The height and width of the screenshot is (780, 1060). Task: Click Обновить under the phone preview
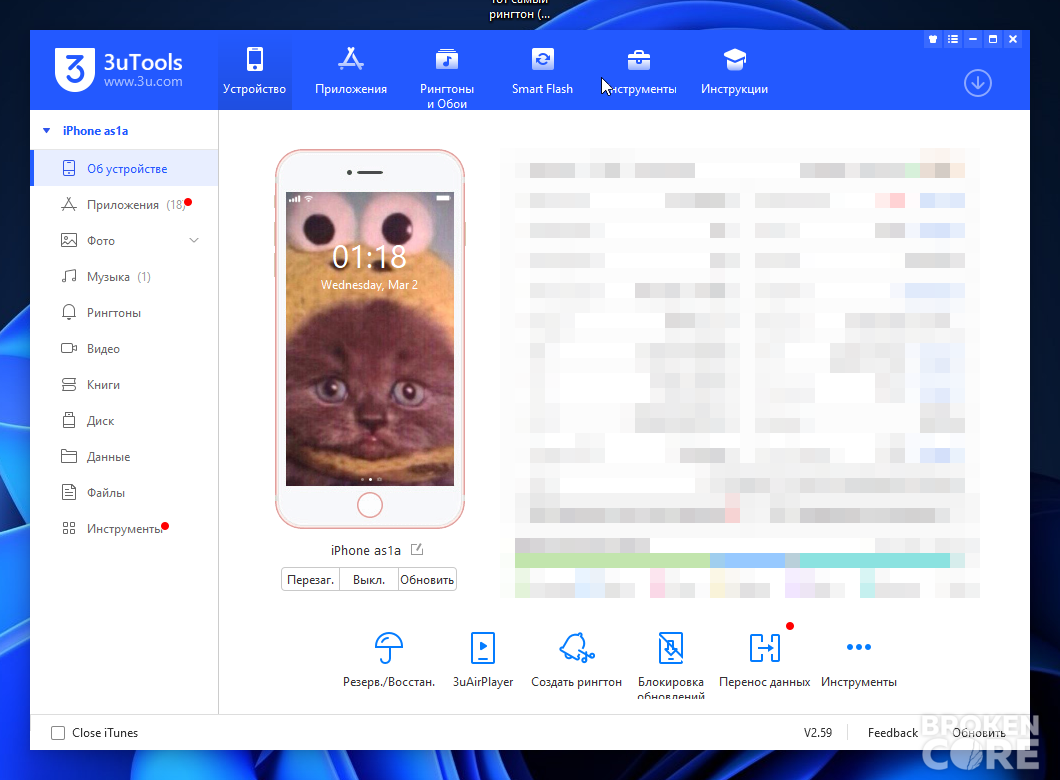[427, 580]
